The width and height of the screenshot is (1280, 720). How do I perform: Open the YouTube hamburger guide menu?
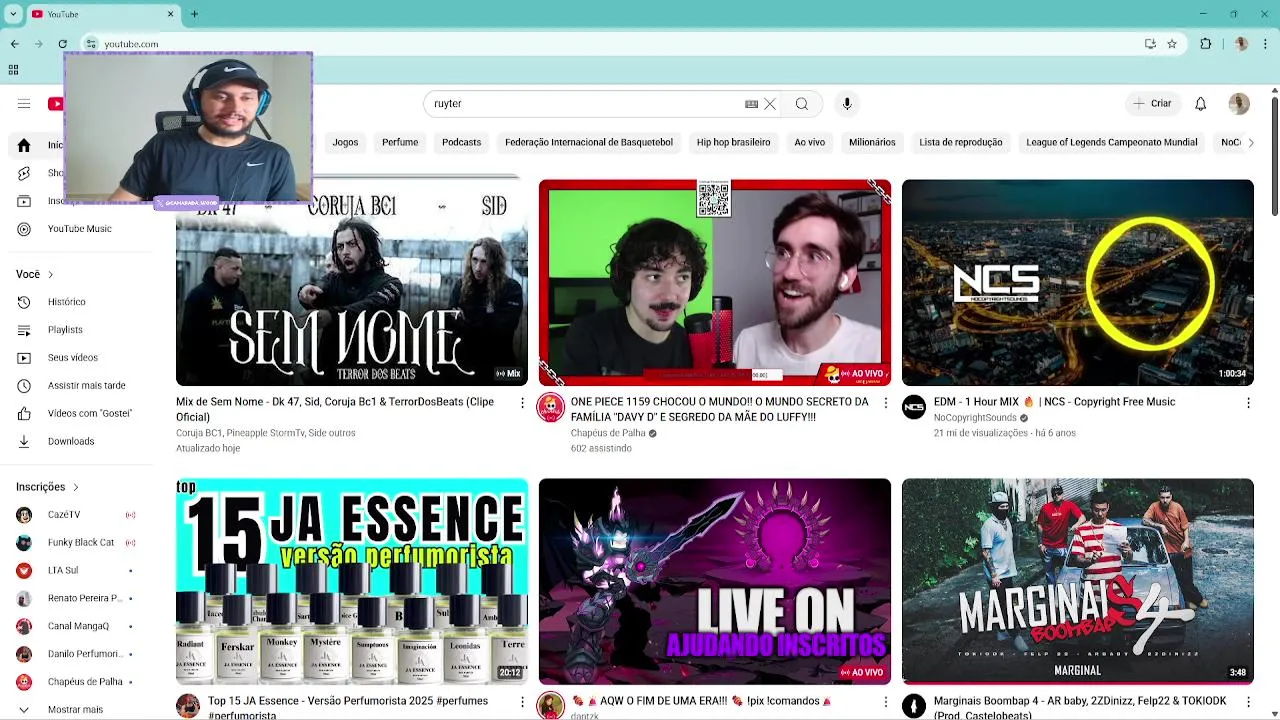click(24, 104)
